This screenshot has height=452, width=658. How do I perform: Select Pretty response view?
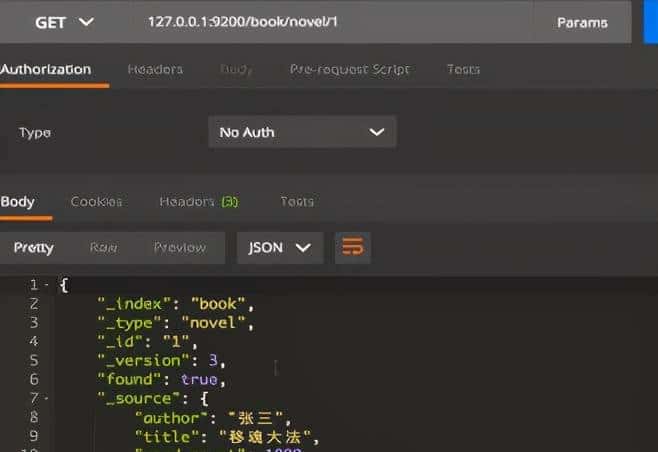coord(34,248)
